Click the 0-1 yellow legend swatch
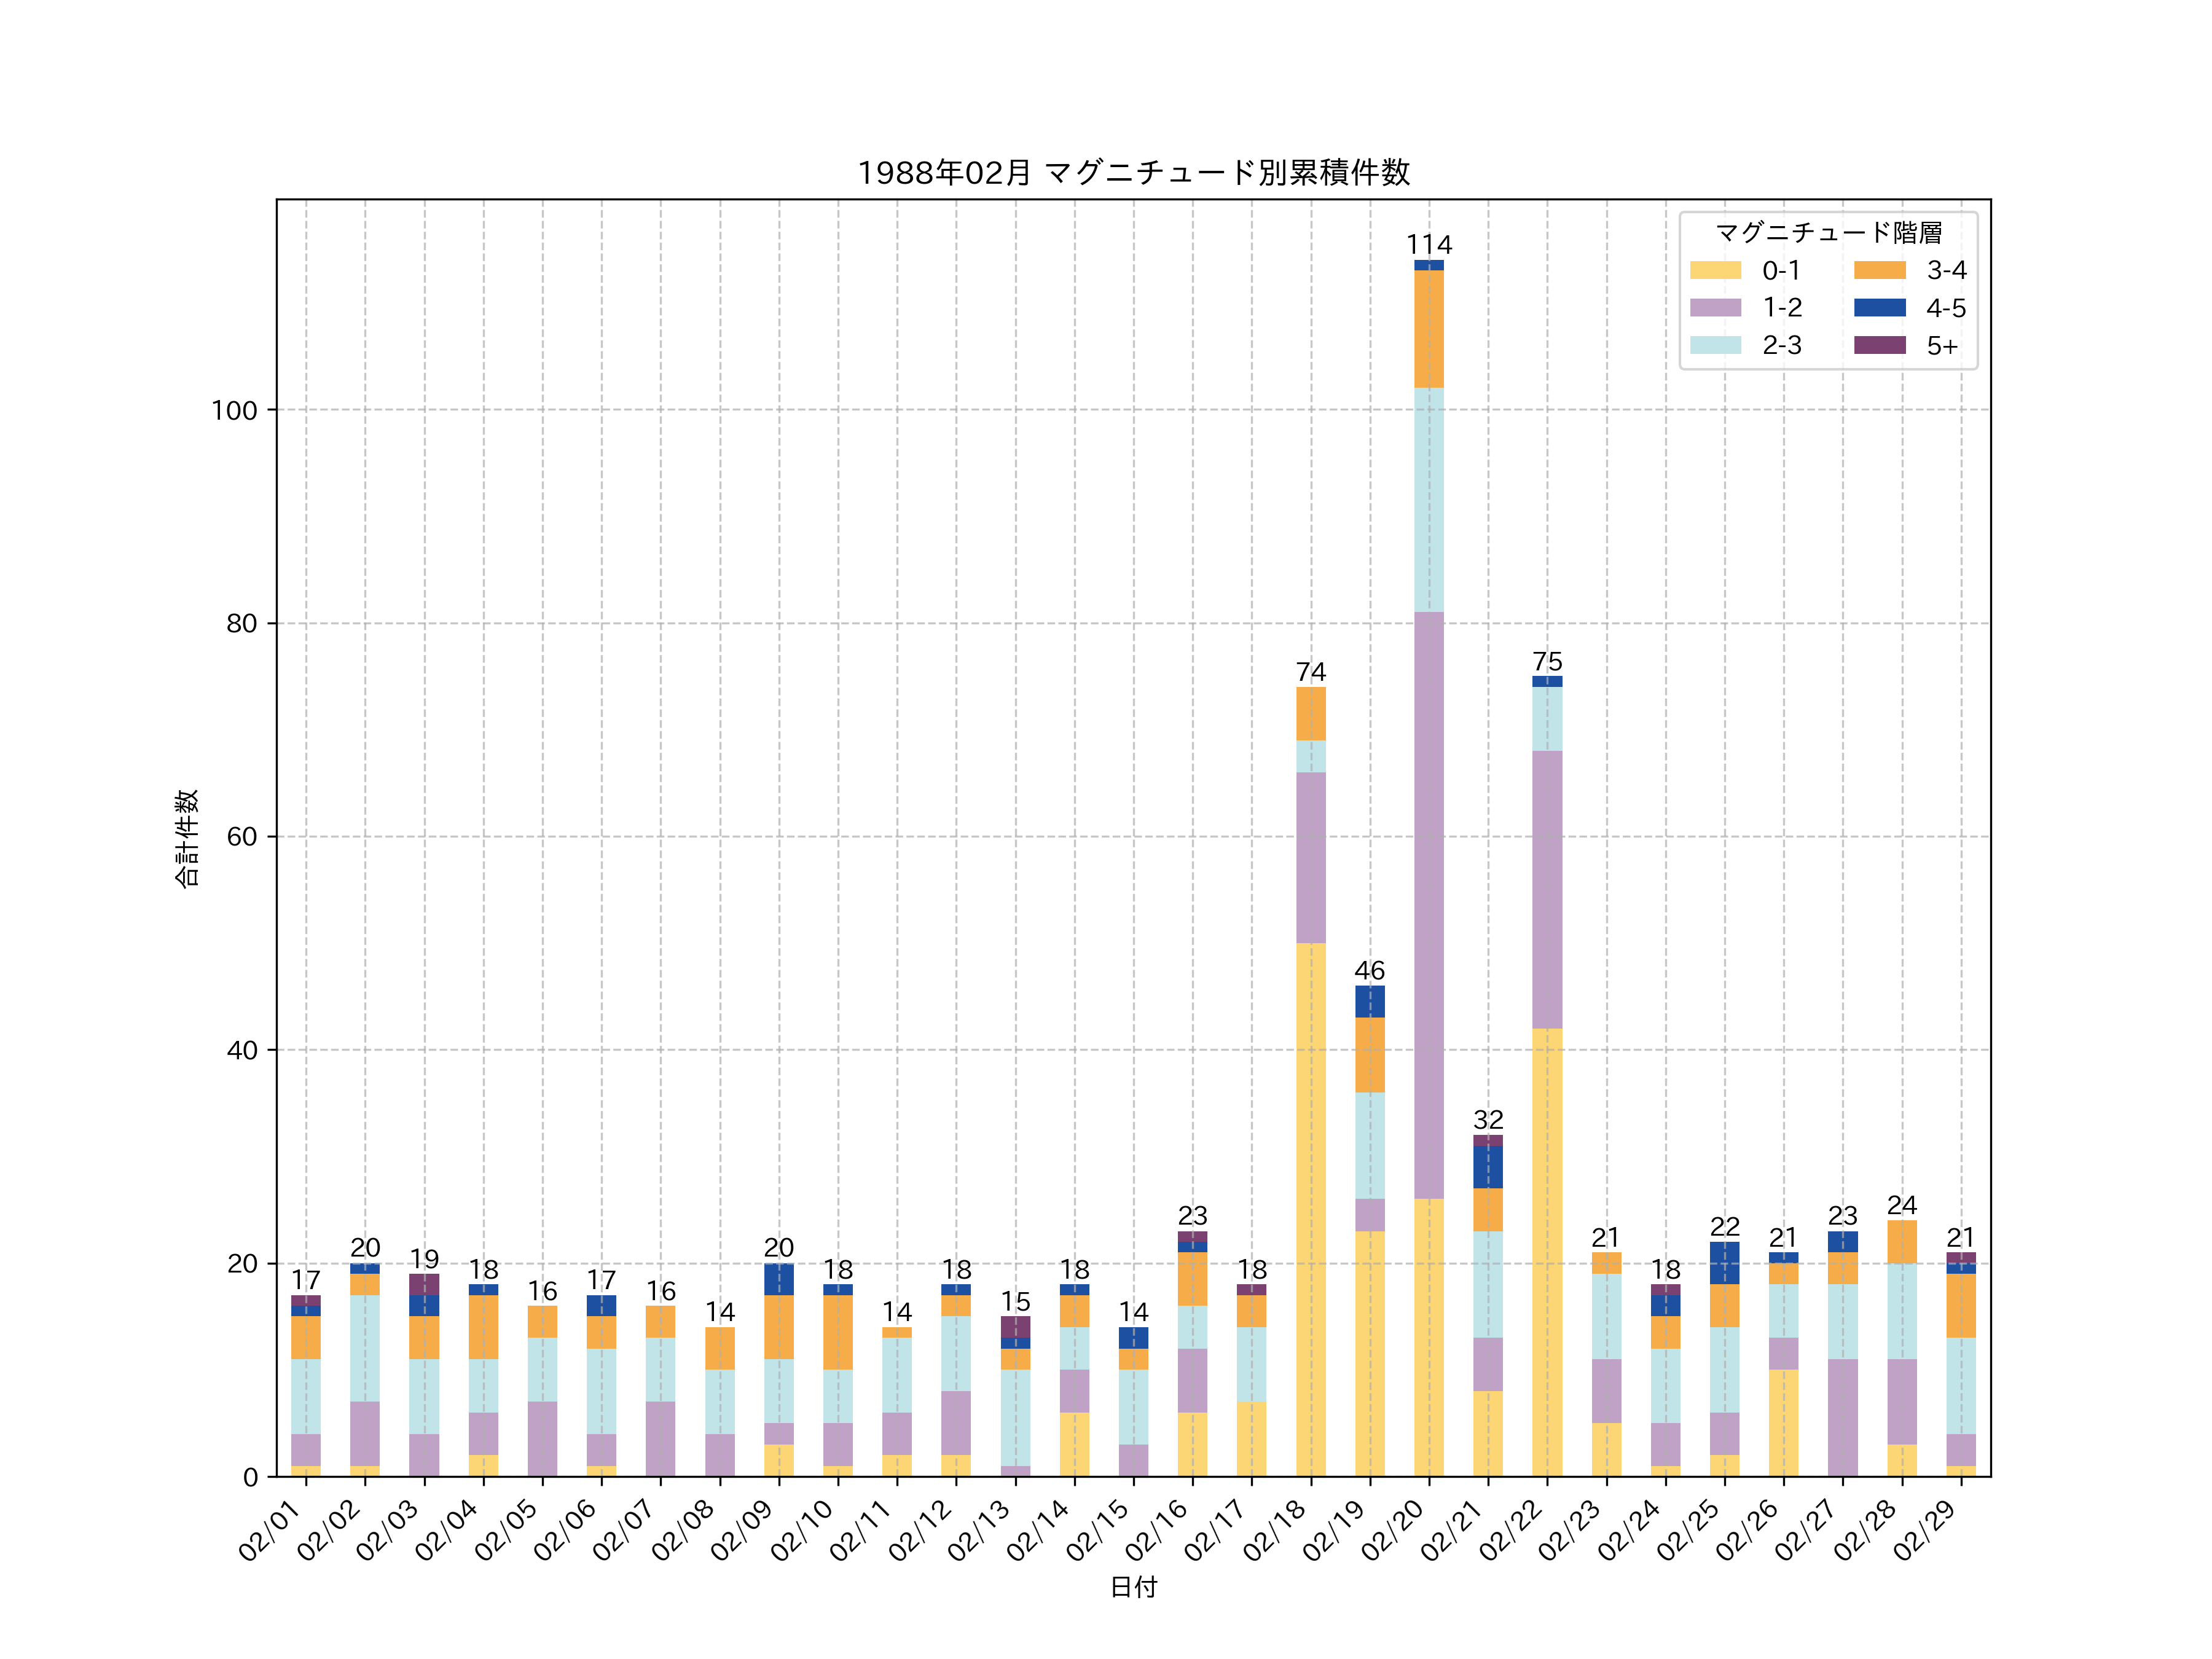 1715,270
